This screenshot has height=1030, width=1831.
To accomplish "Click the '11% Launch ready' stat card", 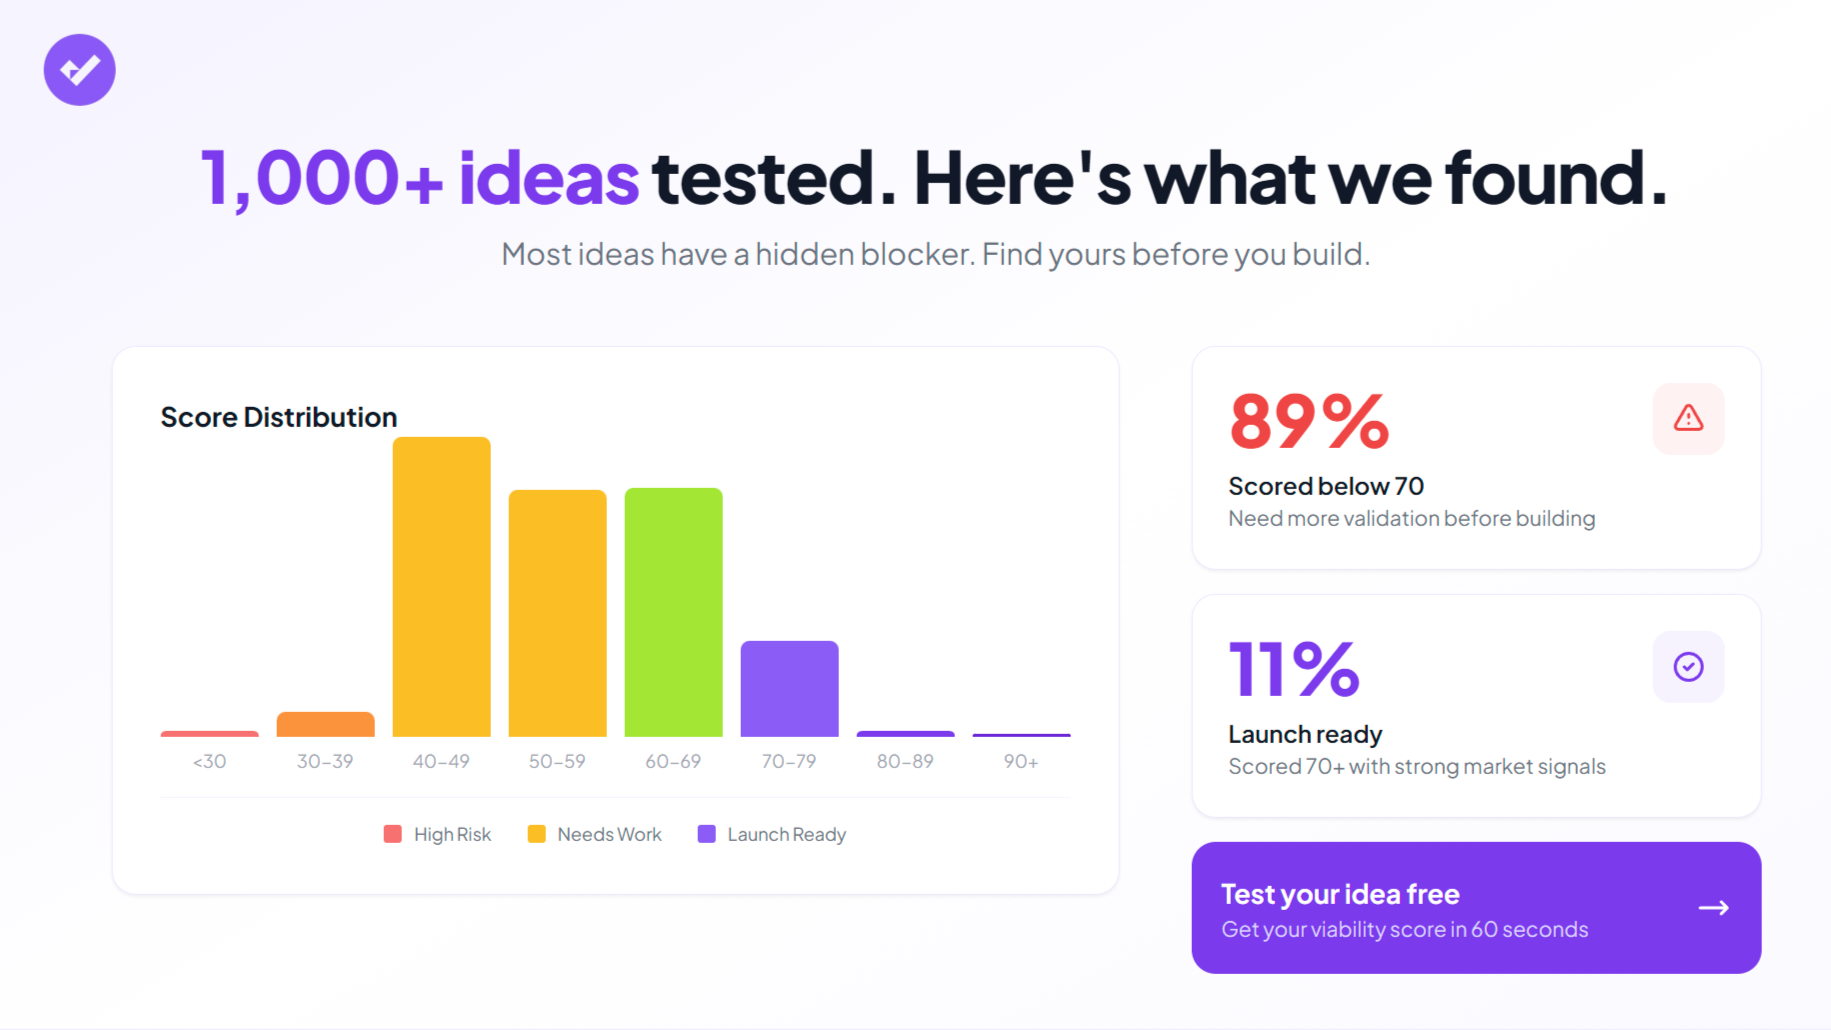I will click(x=1475, y=705).
